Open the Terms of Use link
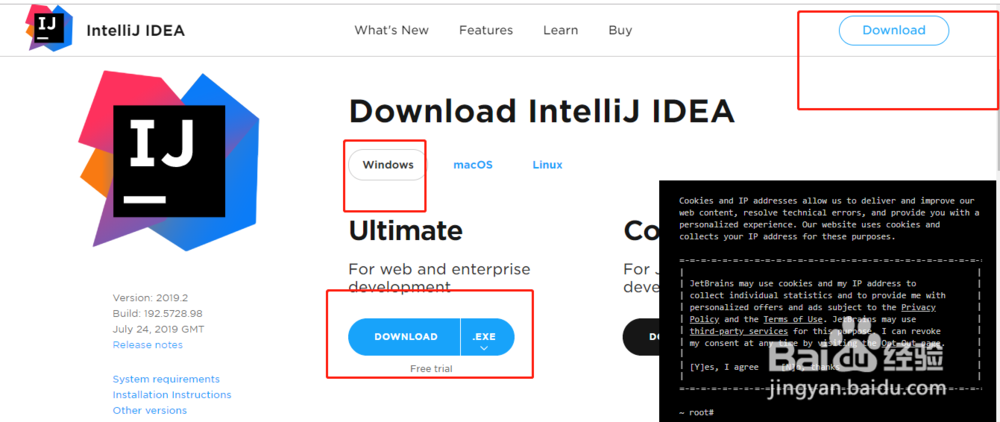 tap(793, 319)
